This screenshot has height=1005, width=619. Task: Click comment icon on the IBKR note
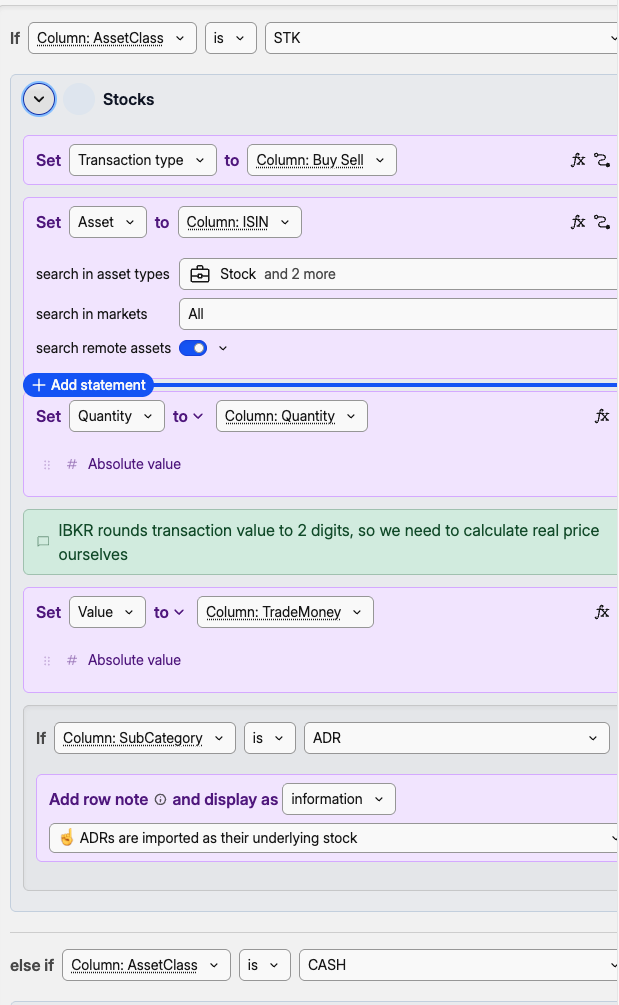pos(43,542)
